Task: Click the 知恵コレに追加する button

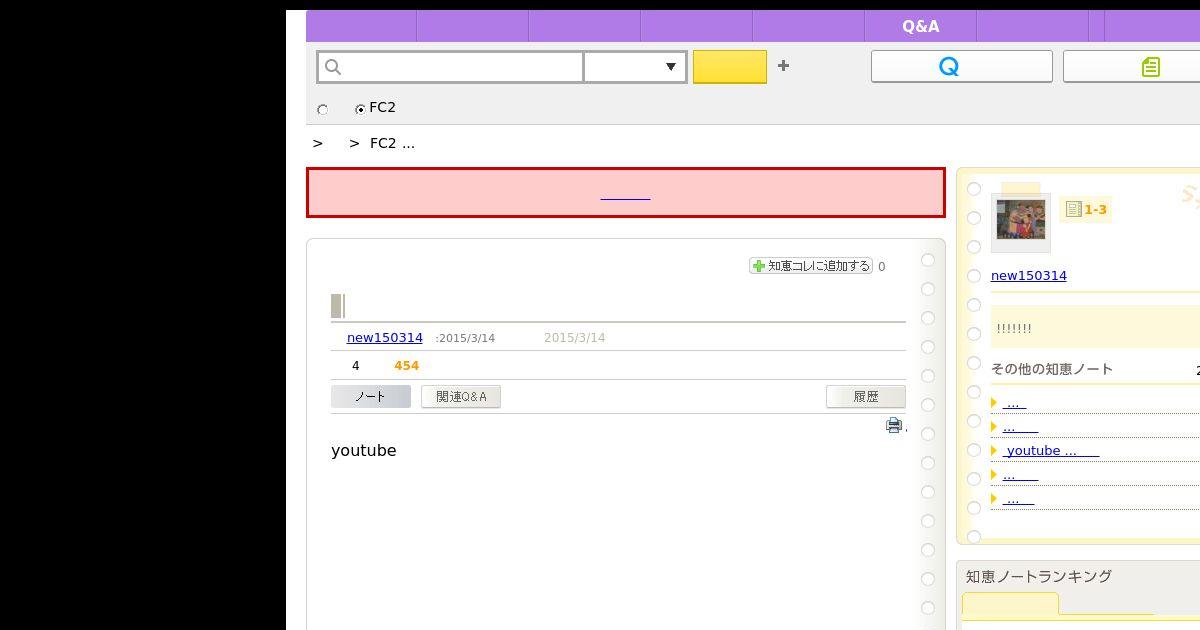Action: point(811,266)
